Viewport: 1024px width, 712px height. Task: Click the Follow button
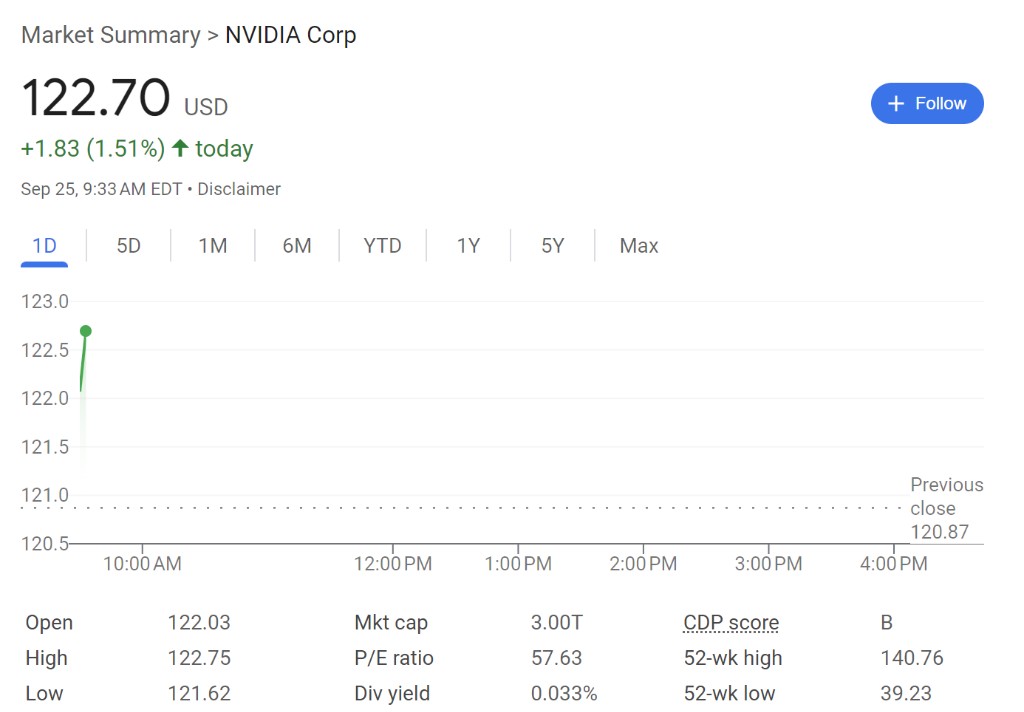[927, 104]
